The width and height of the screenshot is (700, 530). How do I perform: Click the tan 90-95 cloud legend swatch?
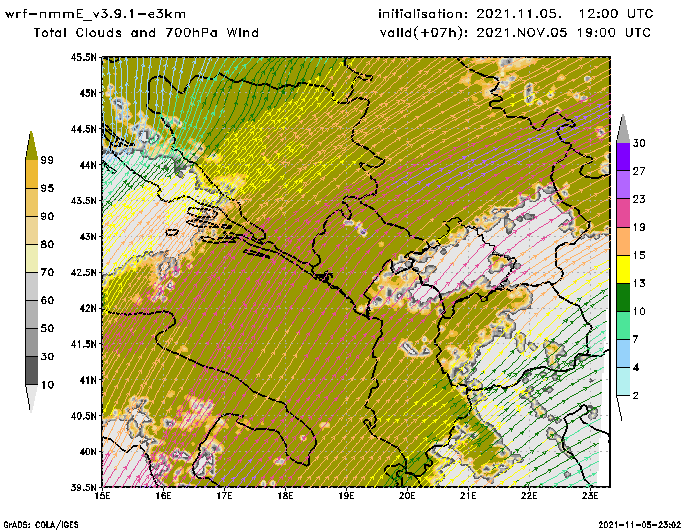(x=32, y=203)
